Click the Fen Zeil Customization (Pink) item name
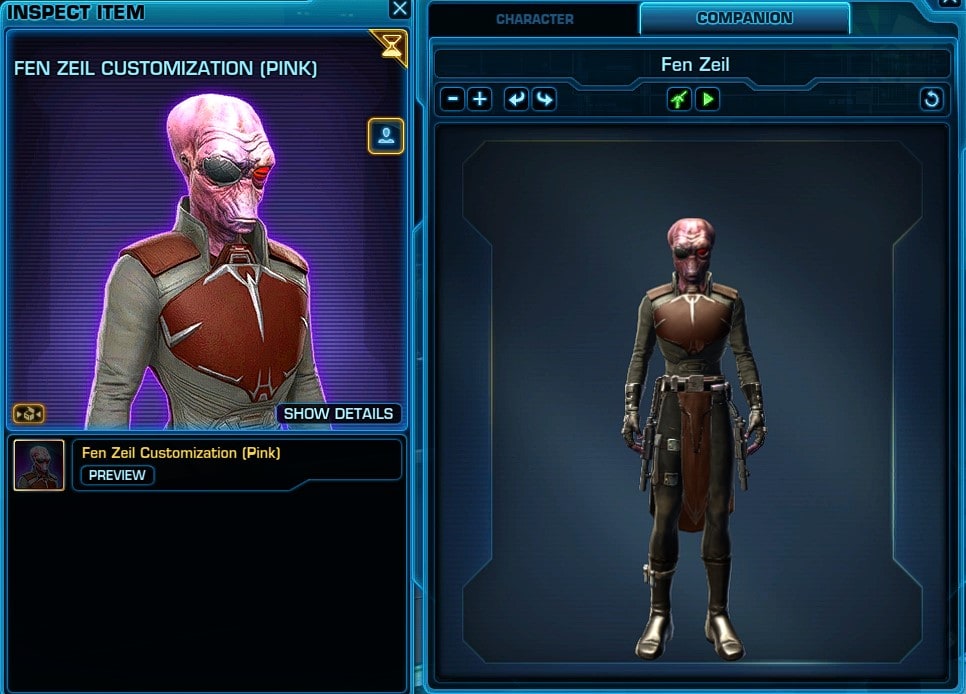The height and width of the screenshot is (694, 966). tap(181, 453)
